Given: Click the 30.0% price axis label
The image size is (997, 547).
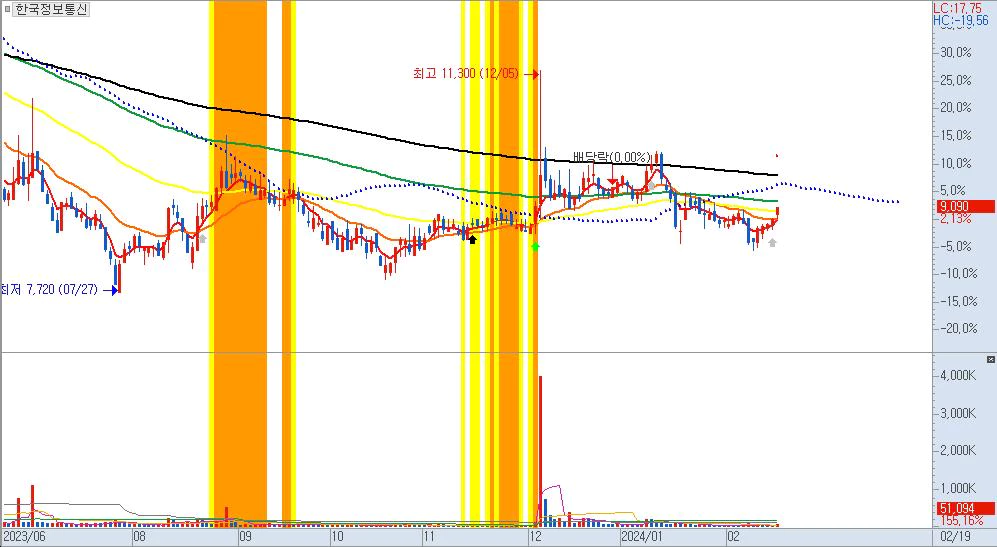Looking at the screenshot, I should tap(956, 52).
